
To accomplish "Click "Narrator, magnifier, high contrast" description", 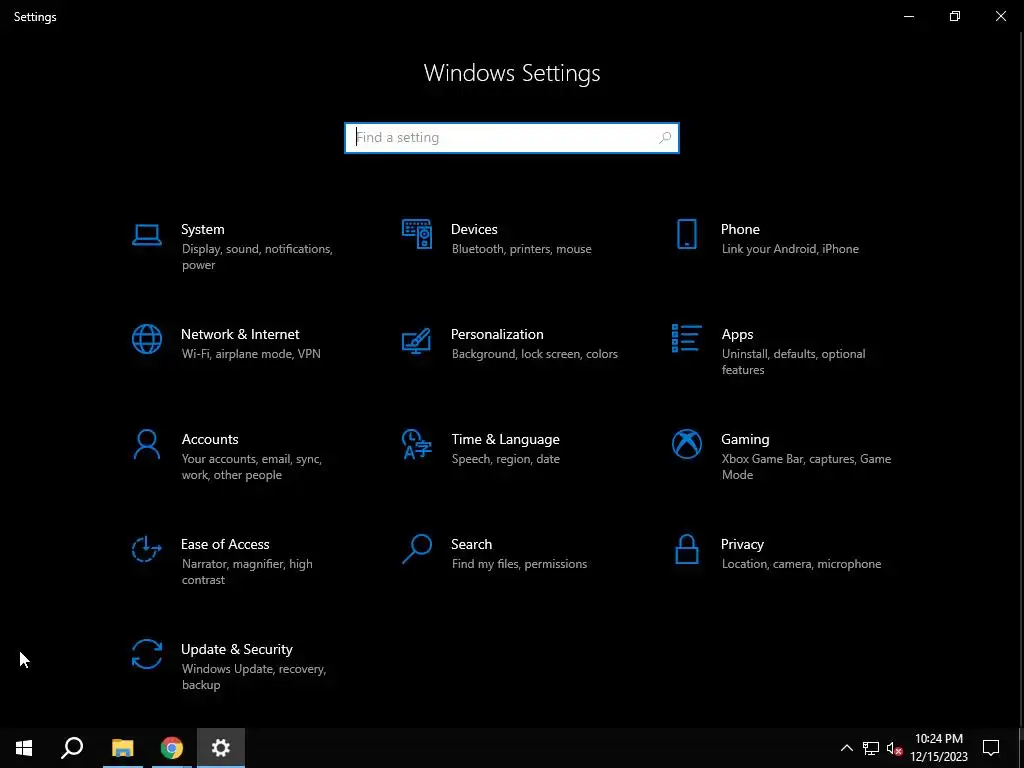I will tap(247, 572).
